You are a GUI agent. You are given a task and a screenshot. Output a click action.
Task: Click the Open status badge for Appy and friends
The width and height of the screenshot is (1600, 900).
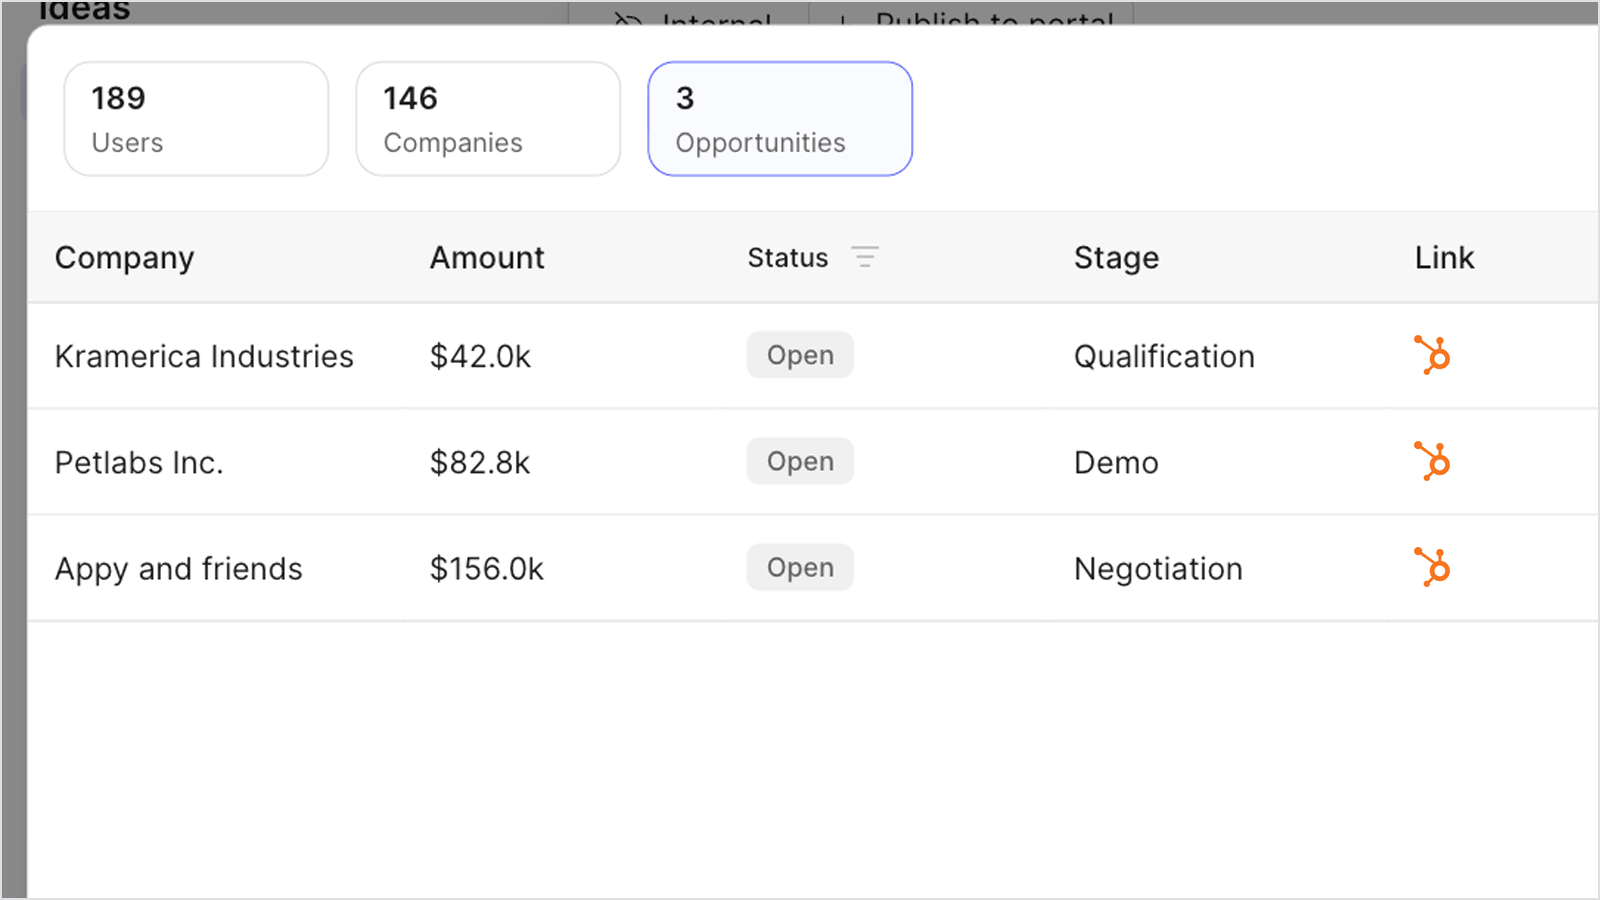[x=800, y=567]
